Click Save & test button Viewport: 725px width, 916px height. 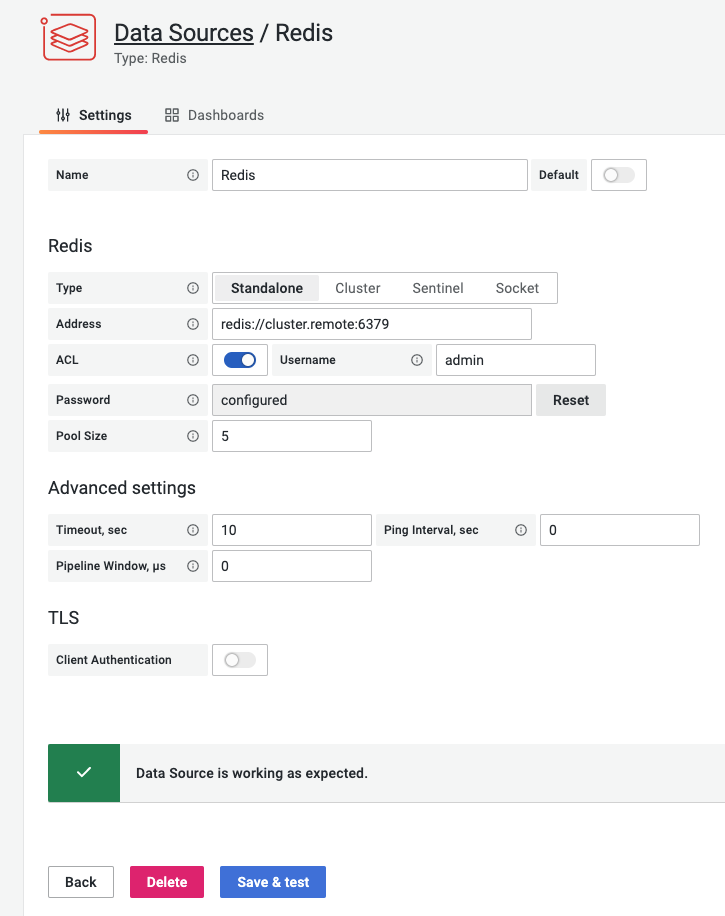click(273, 882)
